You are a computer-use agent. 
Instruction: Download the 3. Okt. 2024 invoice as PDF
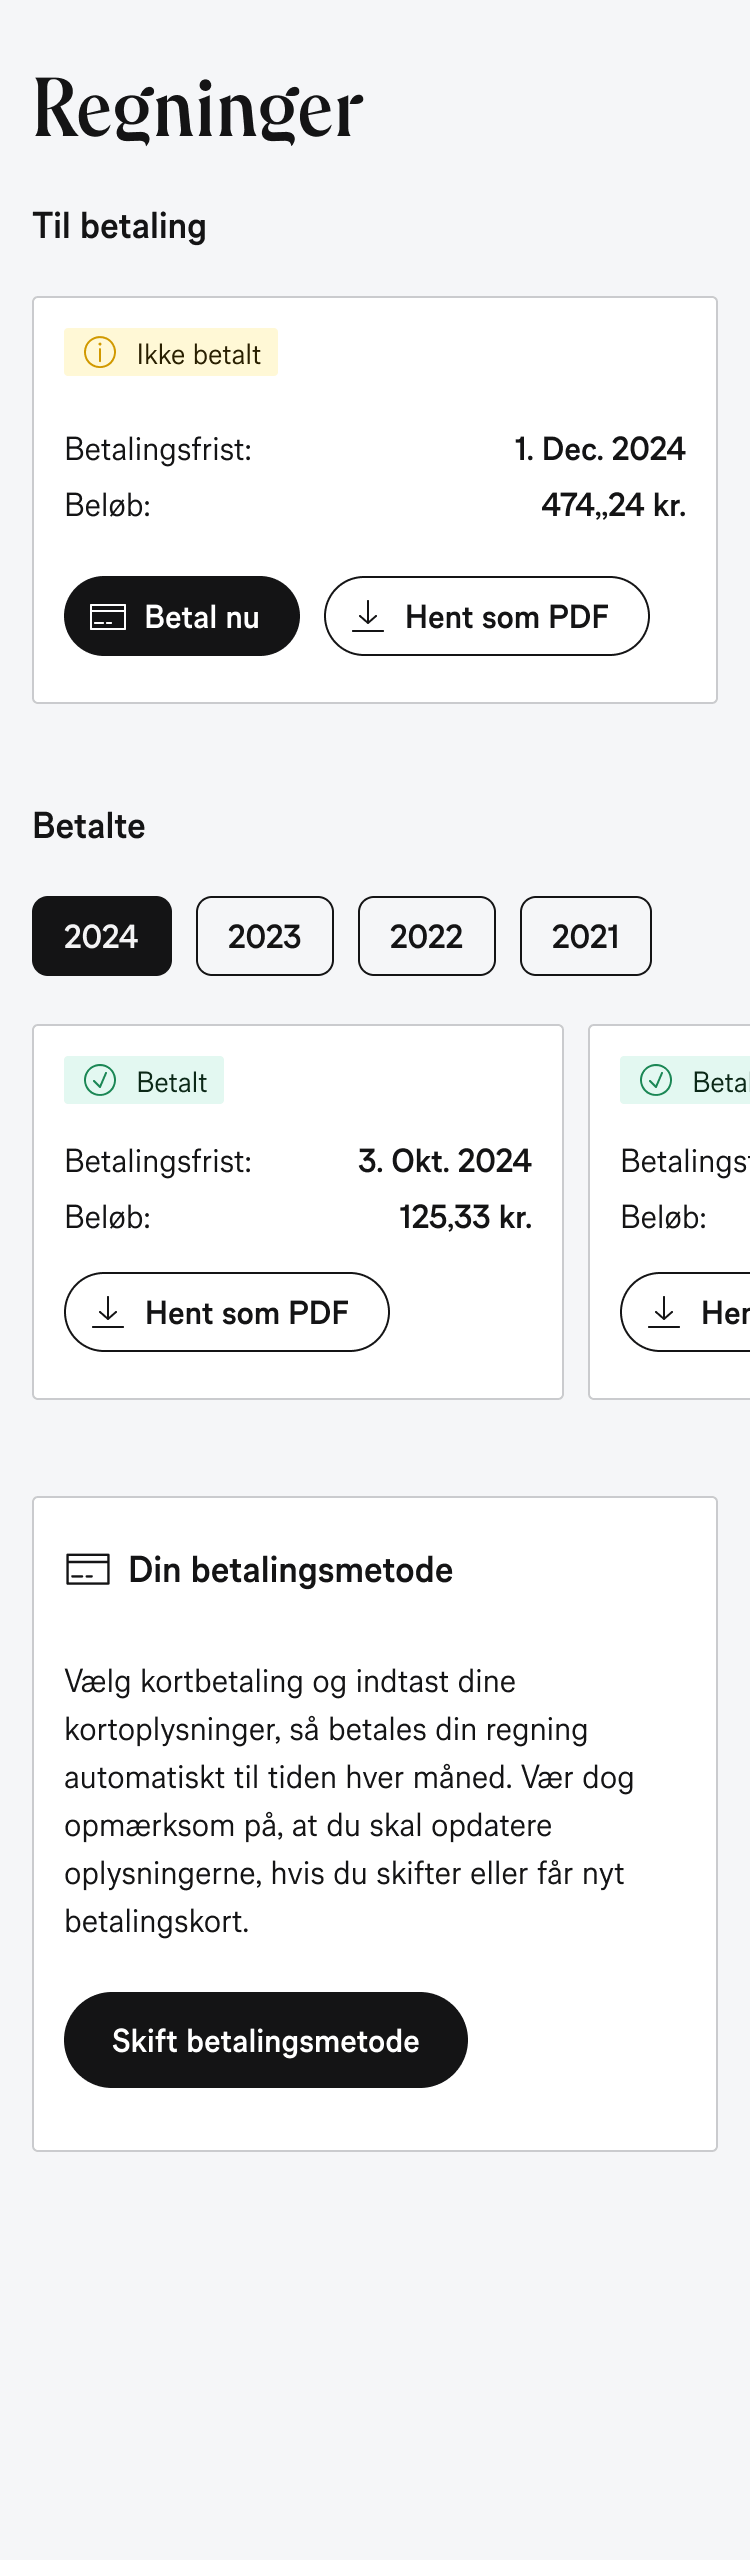click(x=227, y=1312)
